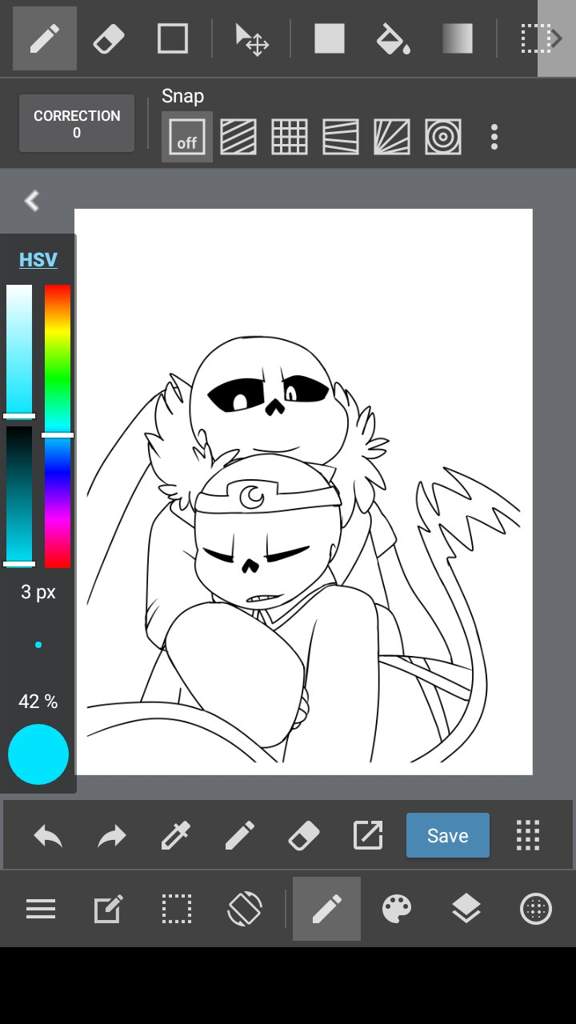The image size is (576, 1024).
Task: Expand more tools with right arrow
Action: pos(556,39)
